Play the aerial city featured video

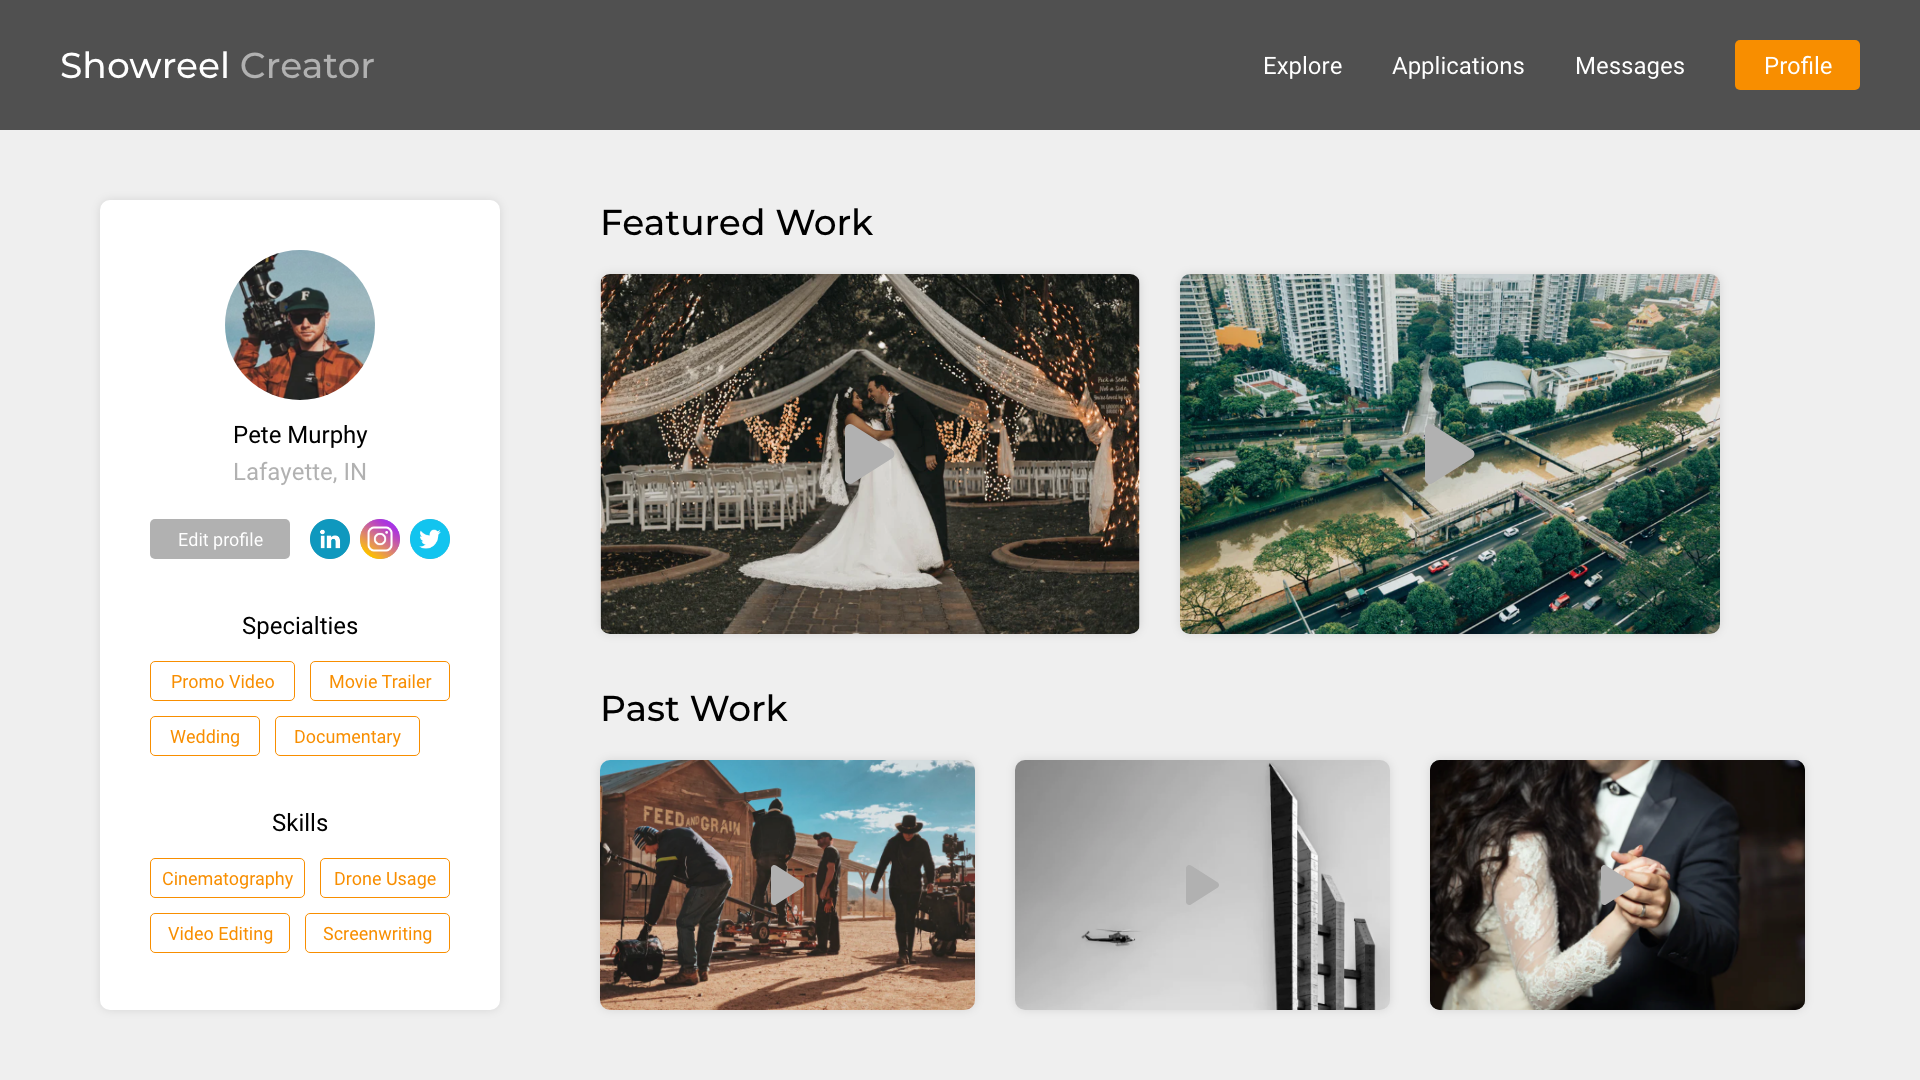coord(1450,454)
